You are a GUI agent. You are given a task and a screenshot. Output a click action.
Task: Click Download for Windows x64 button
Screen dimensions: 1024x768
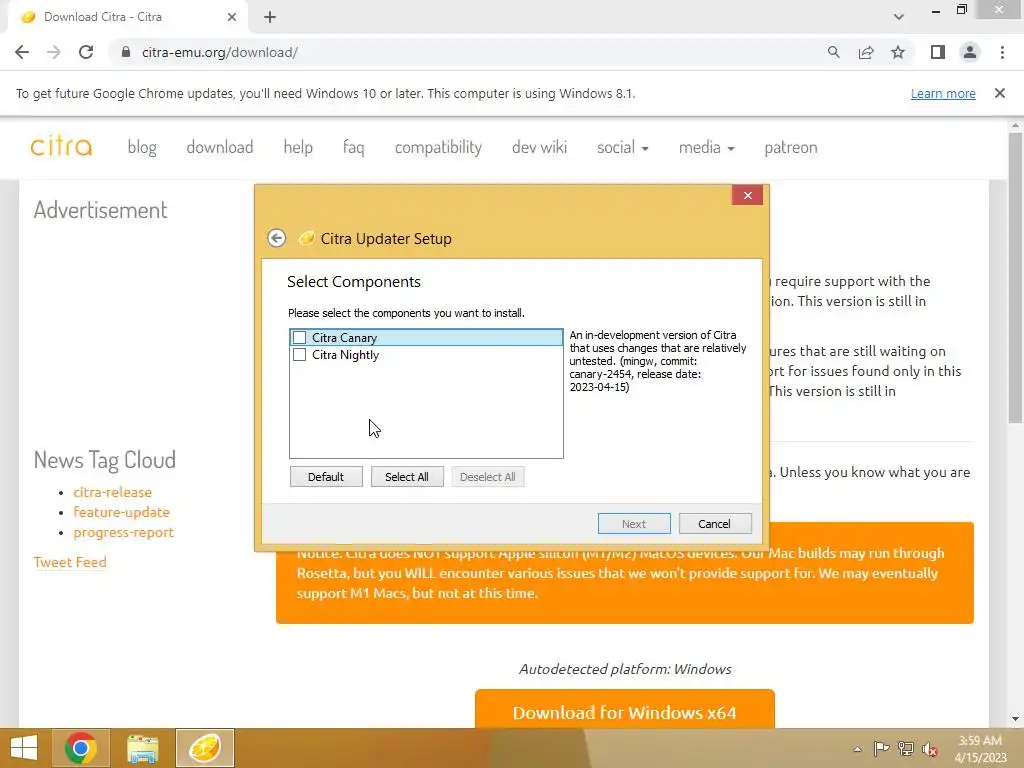pos(624,711)
